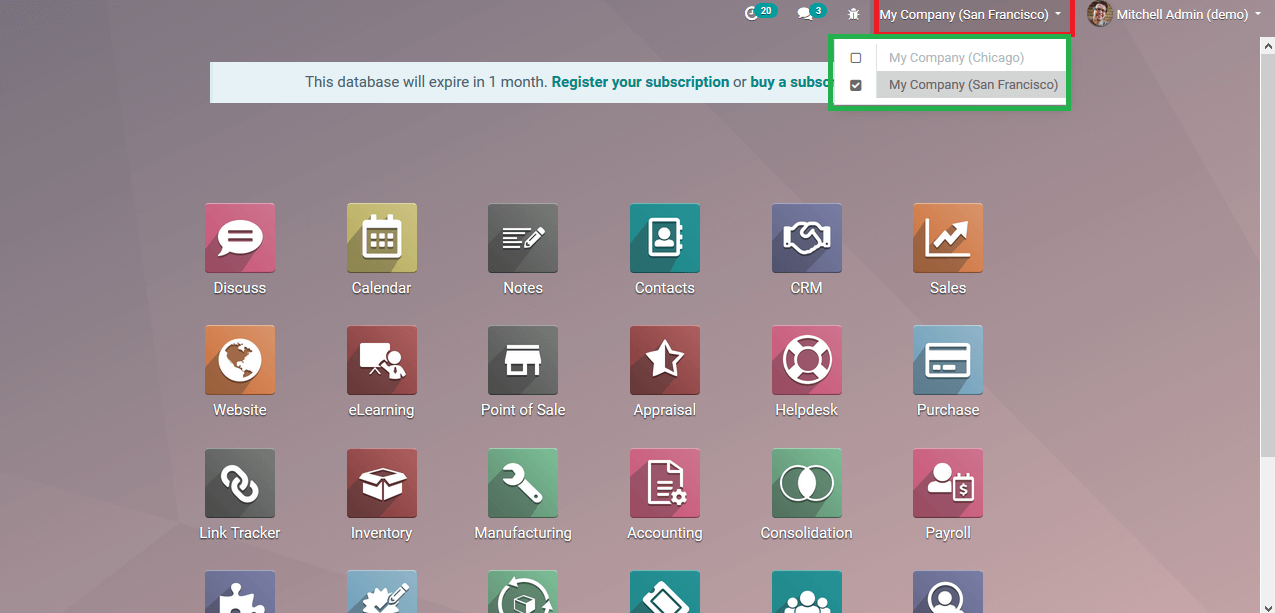
Task: Open the Appraisal app
Action: coord(665,360)
